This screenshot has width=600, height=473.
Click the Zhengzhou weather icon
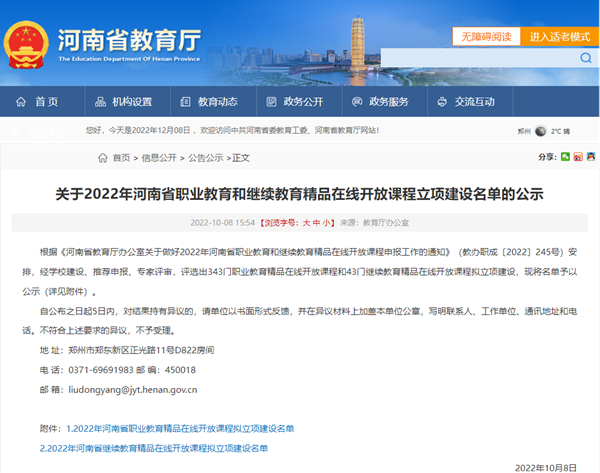coord(541,131)
